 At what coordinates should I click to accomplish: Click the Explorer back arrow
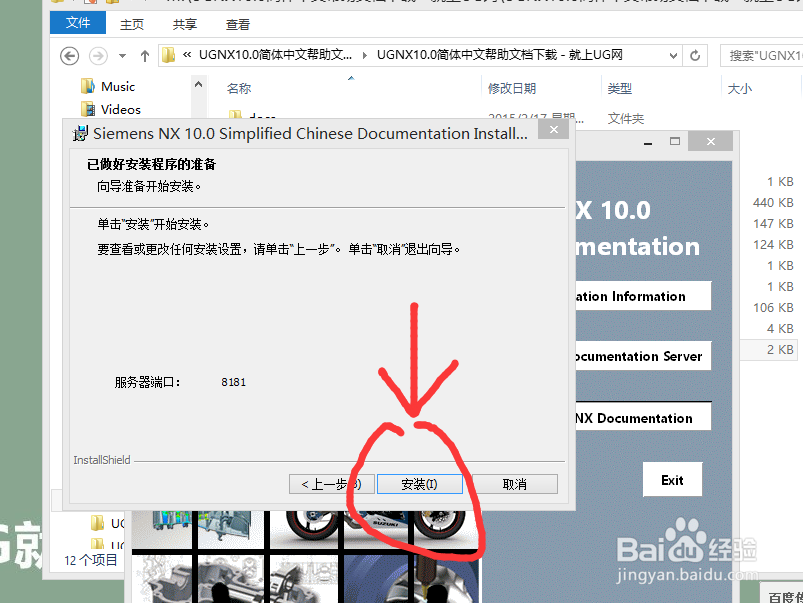(x=70, y=55)
